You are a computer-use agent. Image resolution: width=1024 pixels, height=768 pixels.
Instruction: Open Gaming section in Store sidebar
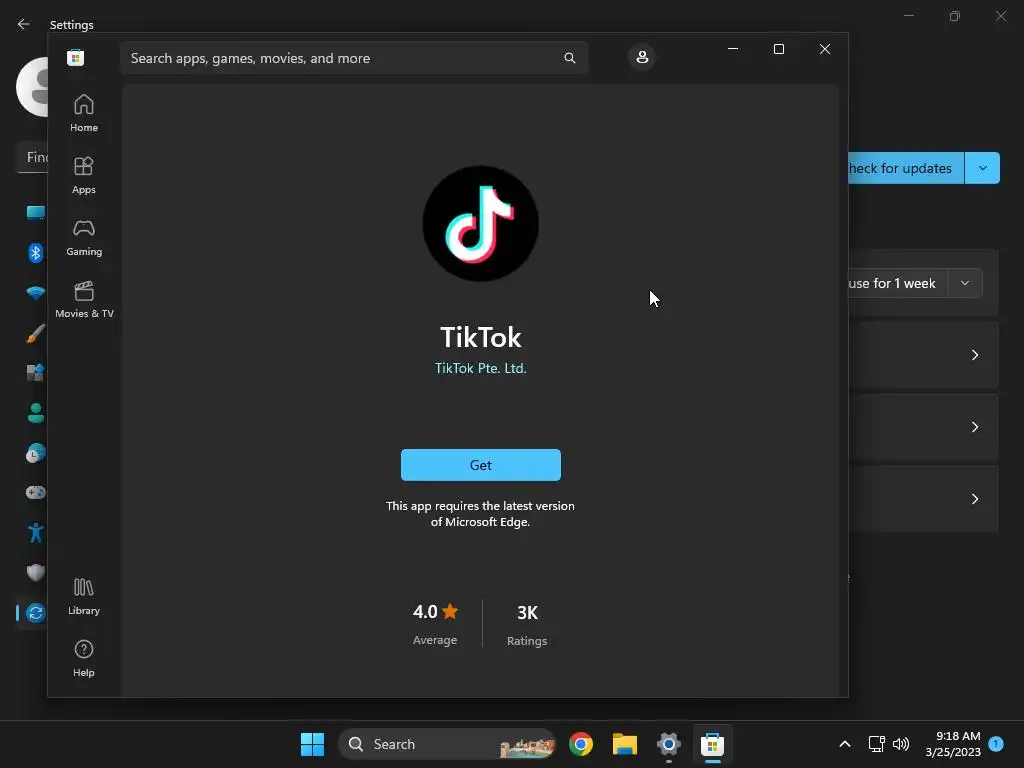click(84, 238)
